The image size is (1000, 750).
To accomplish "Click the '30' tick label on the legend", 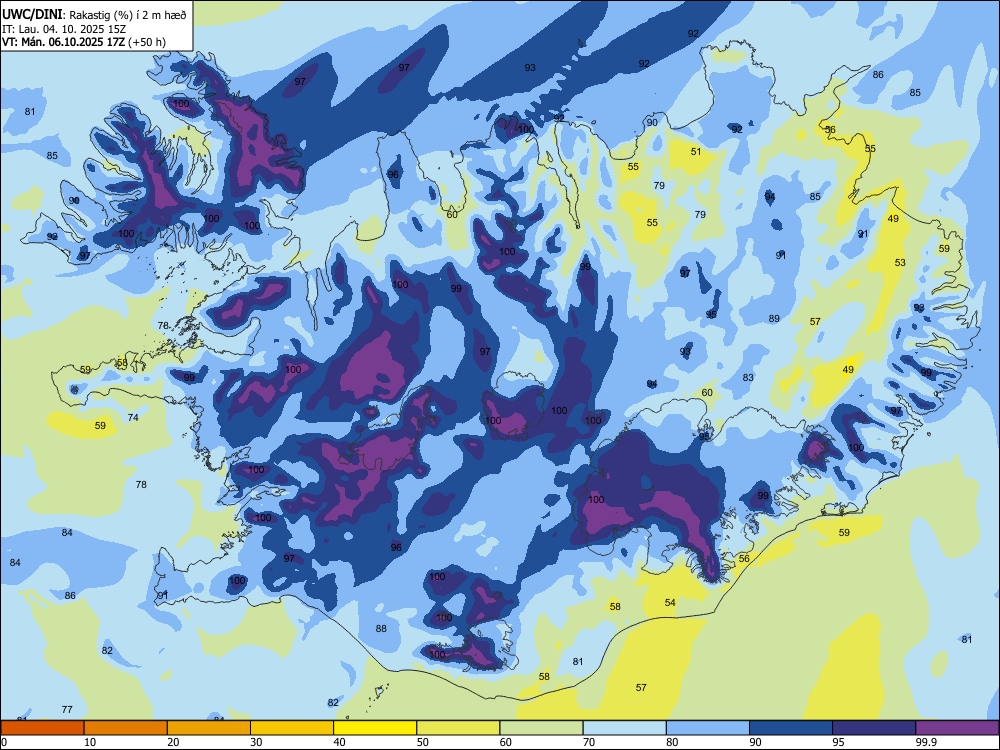I will [x=256, y=742].
